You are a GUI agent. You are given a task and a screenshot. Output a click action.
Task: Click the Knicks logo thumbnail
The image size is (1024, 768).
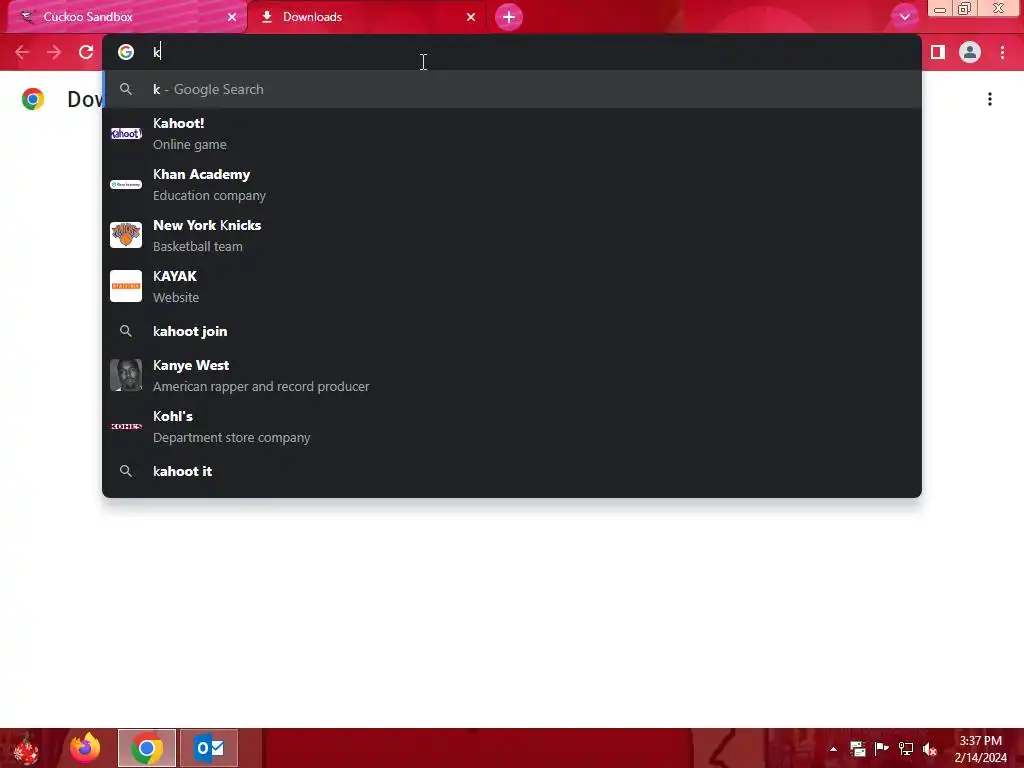point(126,235)
